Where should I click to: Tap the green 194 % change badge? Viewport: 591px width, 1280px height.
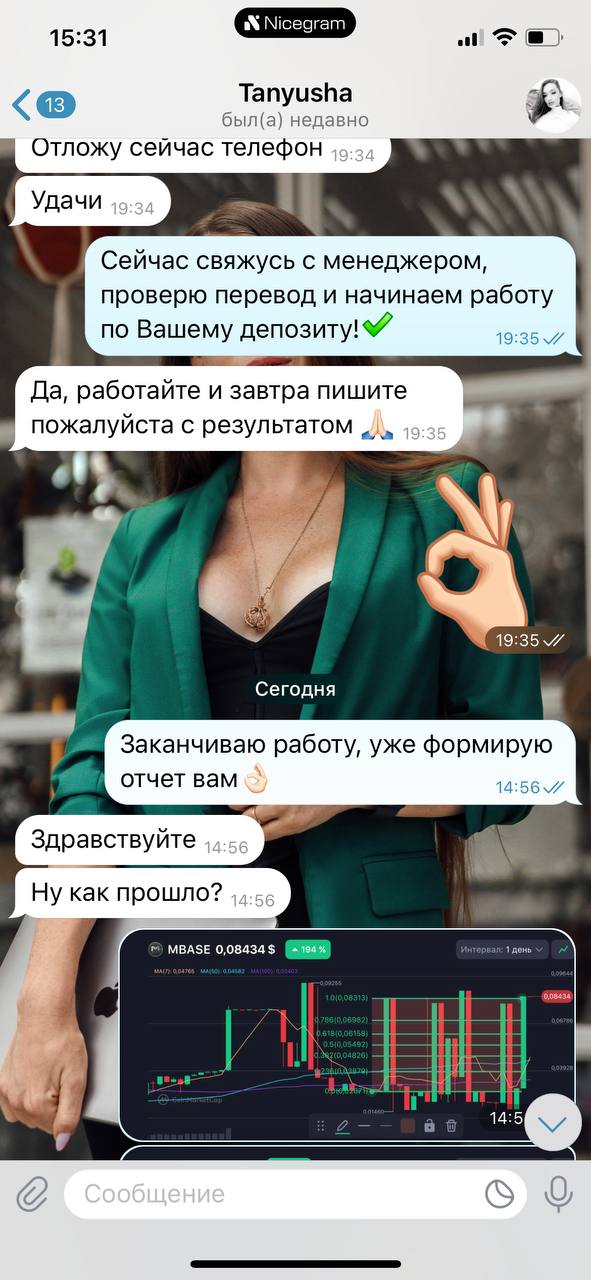click(x=308, y=949)
